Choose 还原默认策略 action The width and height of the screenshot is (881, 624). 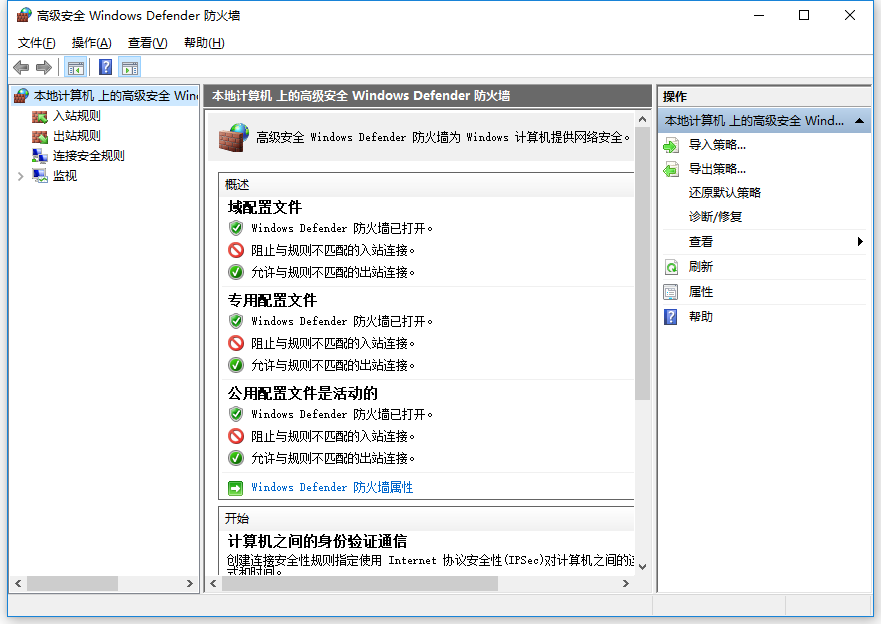click(x=725, y=193)
